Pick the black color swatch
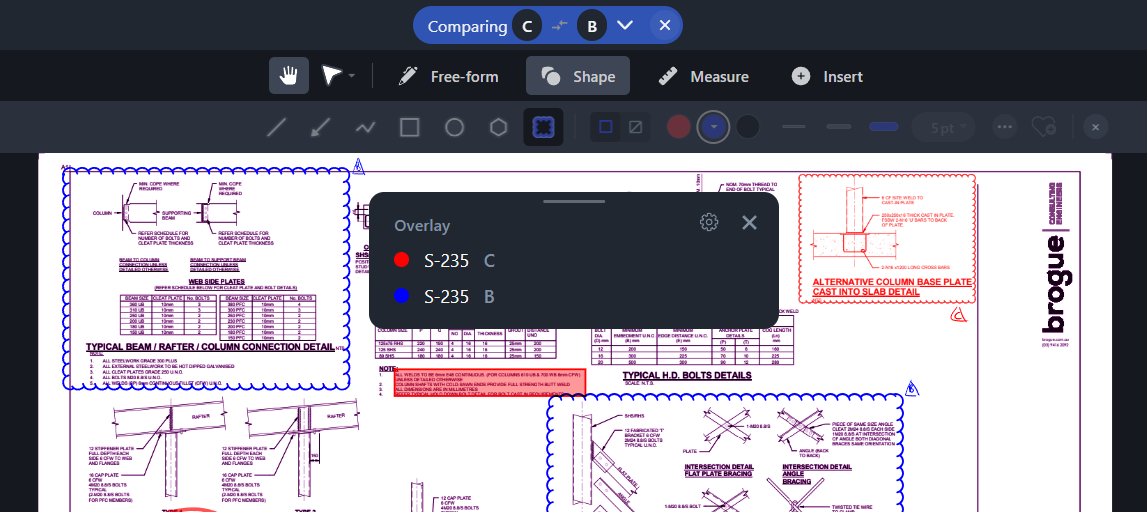The image size is (1147, 512). [x=747, y=127]
